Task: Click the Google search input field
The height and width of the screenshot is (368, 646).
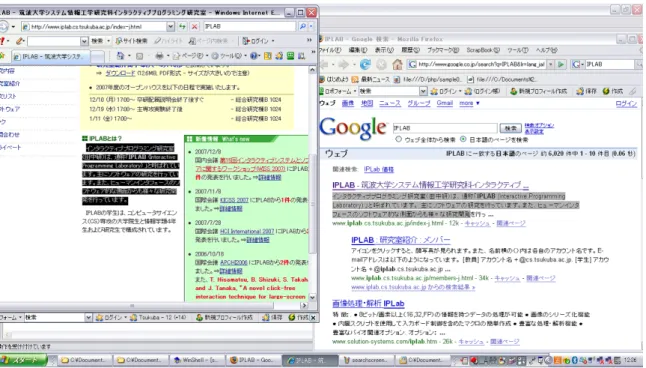Action: pos(445,128)
